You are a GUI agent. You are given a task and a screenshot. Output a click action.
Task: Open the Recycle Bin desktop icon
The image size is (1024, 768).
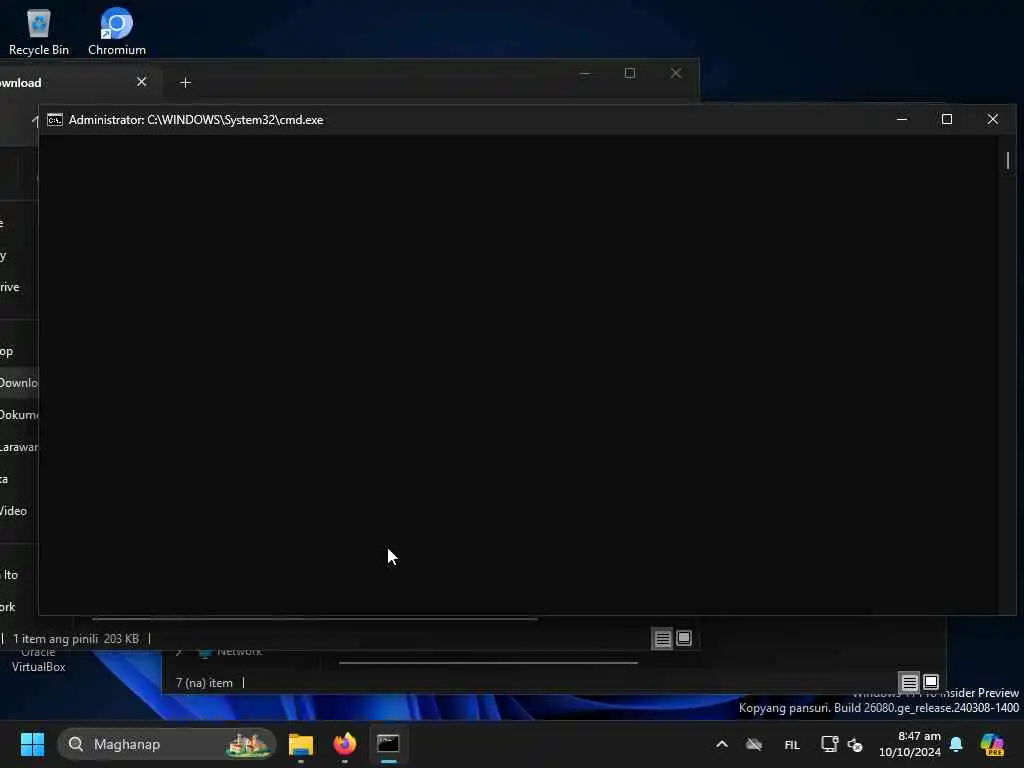[x=39, y=32]
